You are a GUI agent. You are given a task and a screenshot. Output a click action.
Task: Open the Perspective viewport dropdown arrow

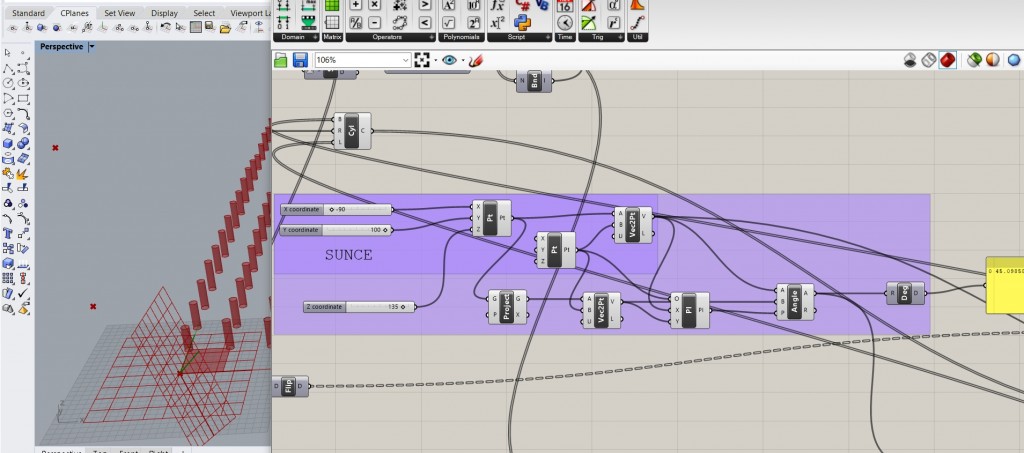91,47
